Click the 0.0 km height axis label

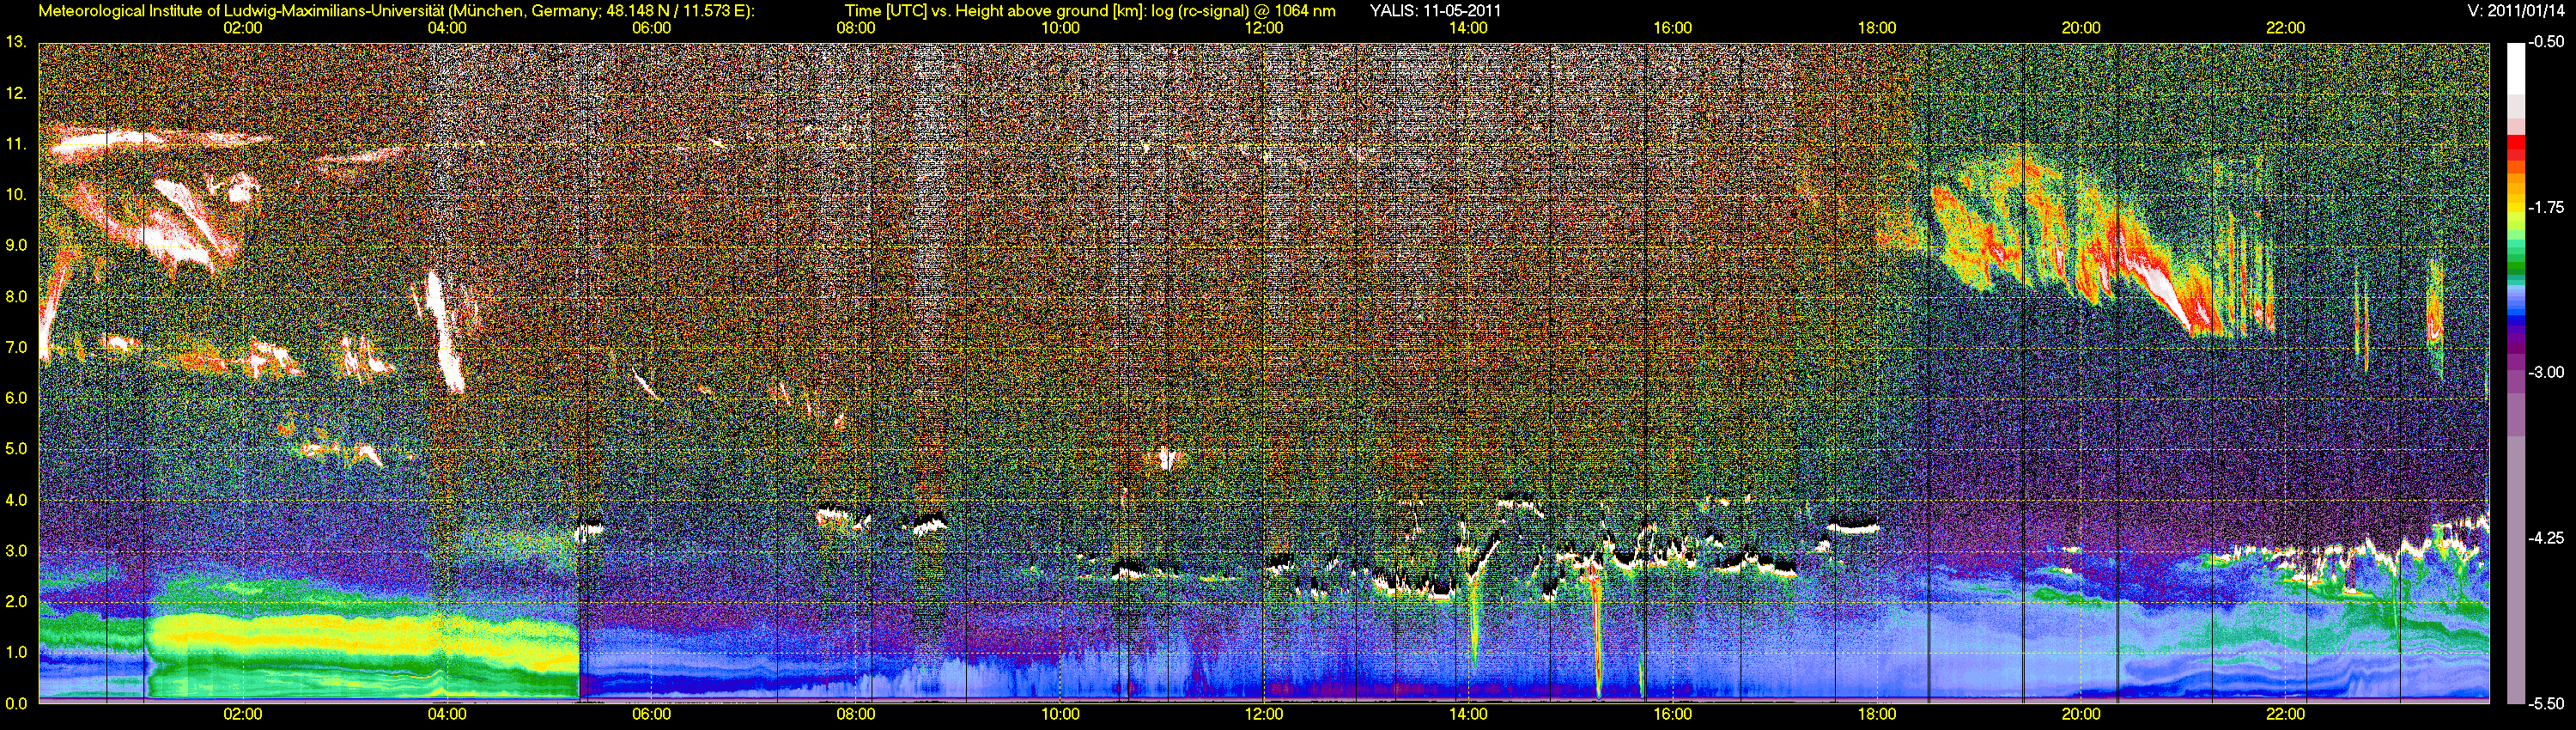coord(16,703)
